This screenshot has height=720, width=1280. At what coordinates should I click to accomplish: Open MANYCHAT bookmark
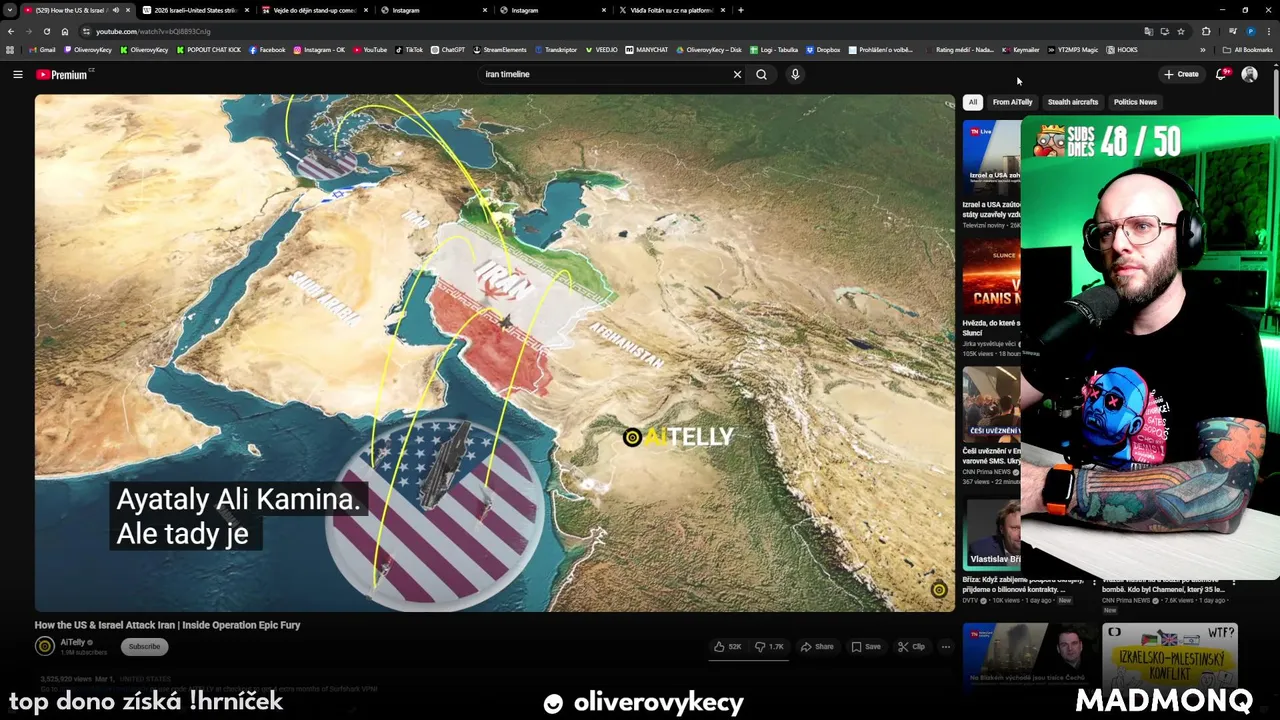pos(646,50)
